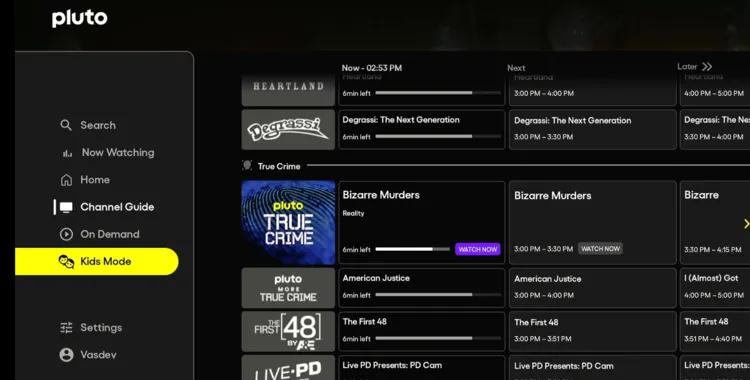The image size is (750, 380).
Task: Click the Settings sliders icon
Action: tap(66, 328)
